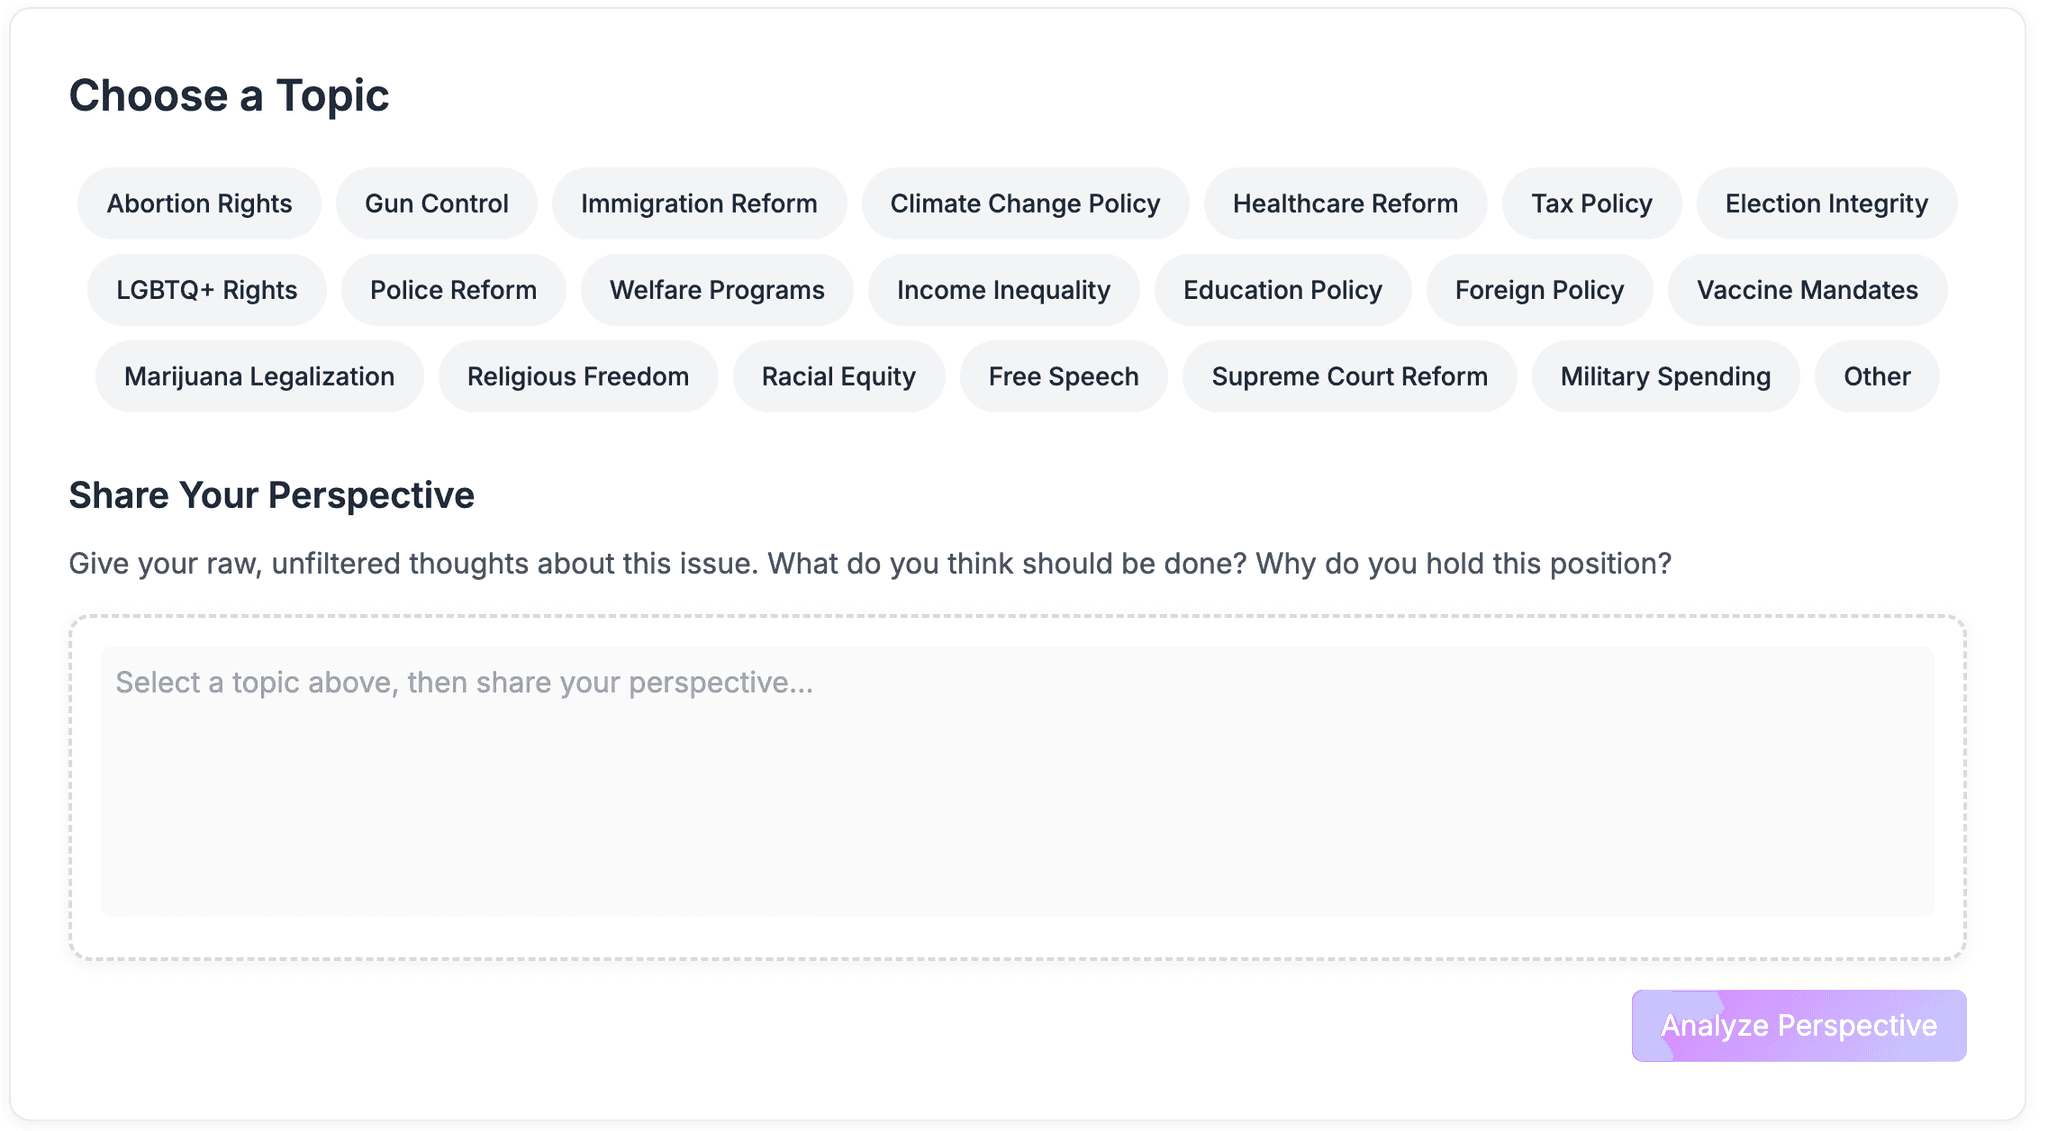Screen dimensions: 2048x1131
Task: Choose Healthcare Reform topic
Action: coord(1345,203)
